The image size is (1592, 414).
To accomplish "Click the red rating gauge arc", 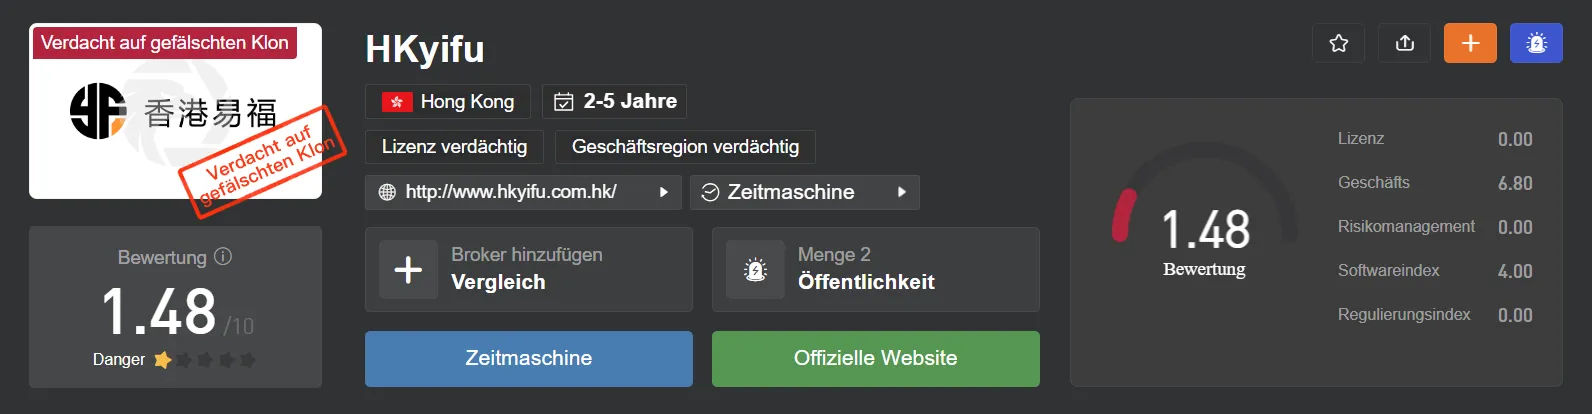I will click(1123, 216).
